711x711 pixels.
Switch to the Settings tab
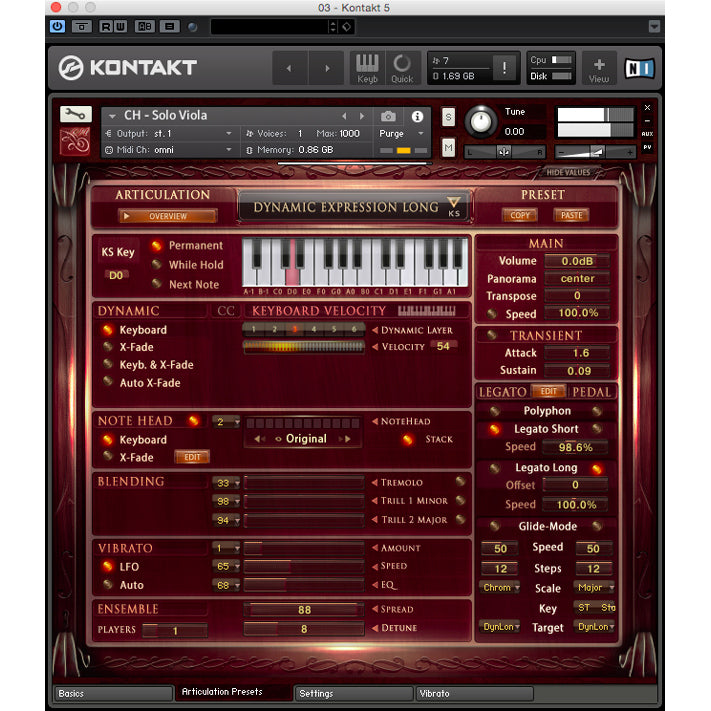coord(354,693)
